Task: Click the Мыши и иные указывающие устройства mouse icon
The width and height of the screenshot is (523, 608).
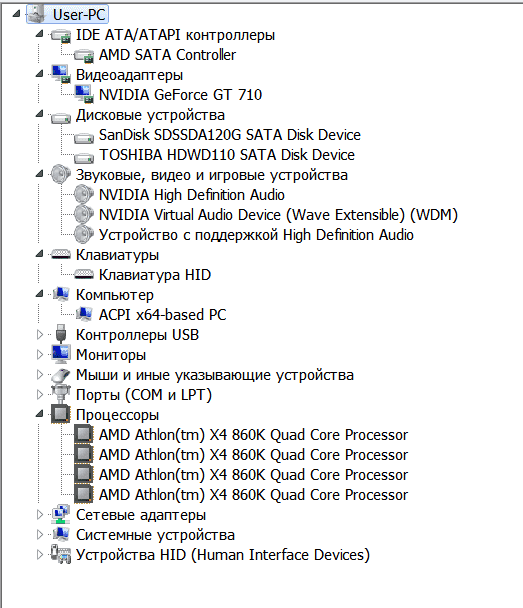Action: click(61, 375)
